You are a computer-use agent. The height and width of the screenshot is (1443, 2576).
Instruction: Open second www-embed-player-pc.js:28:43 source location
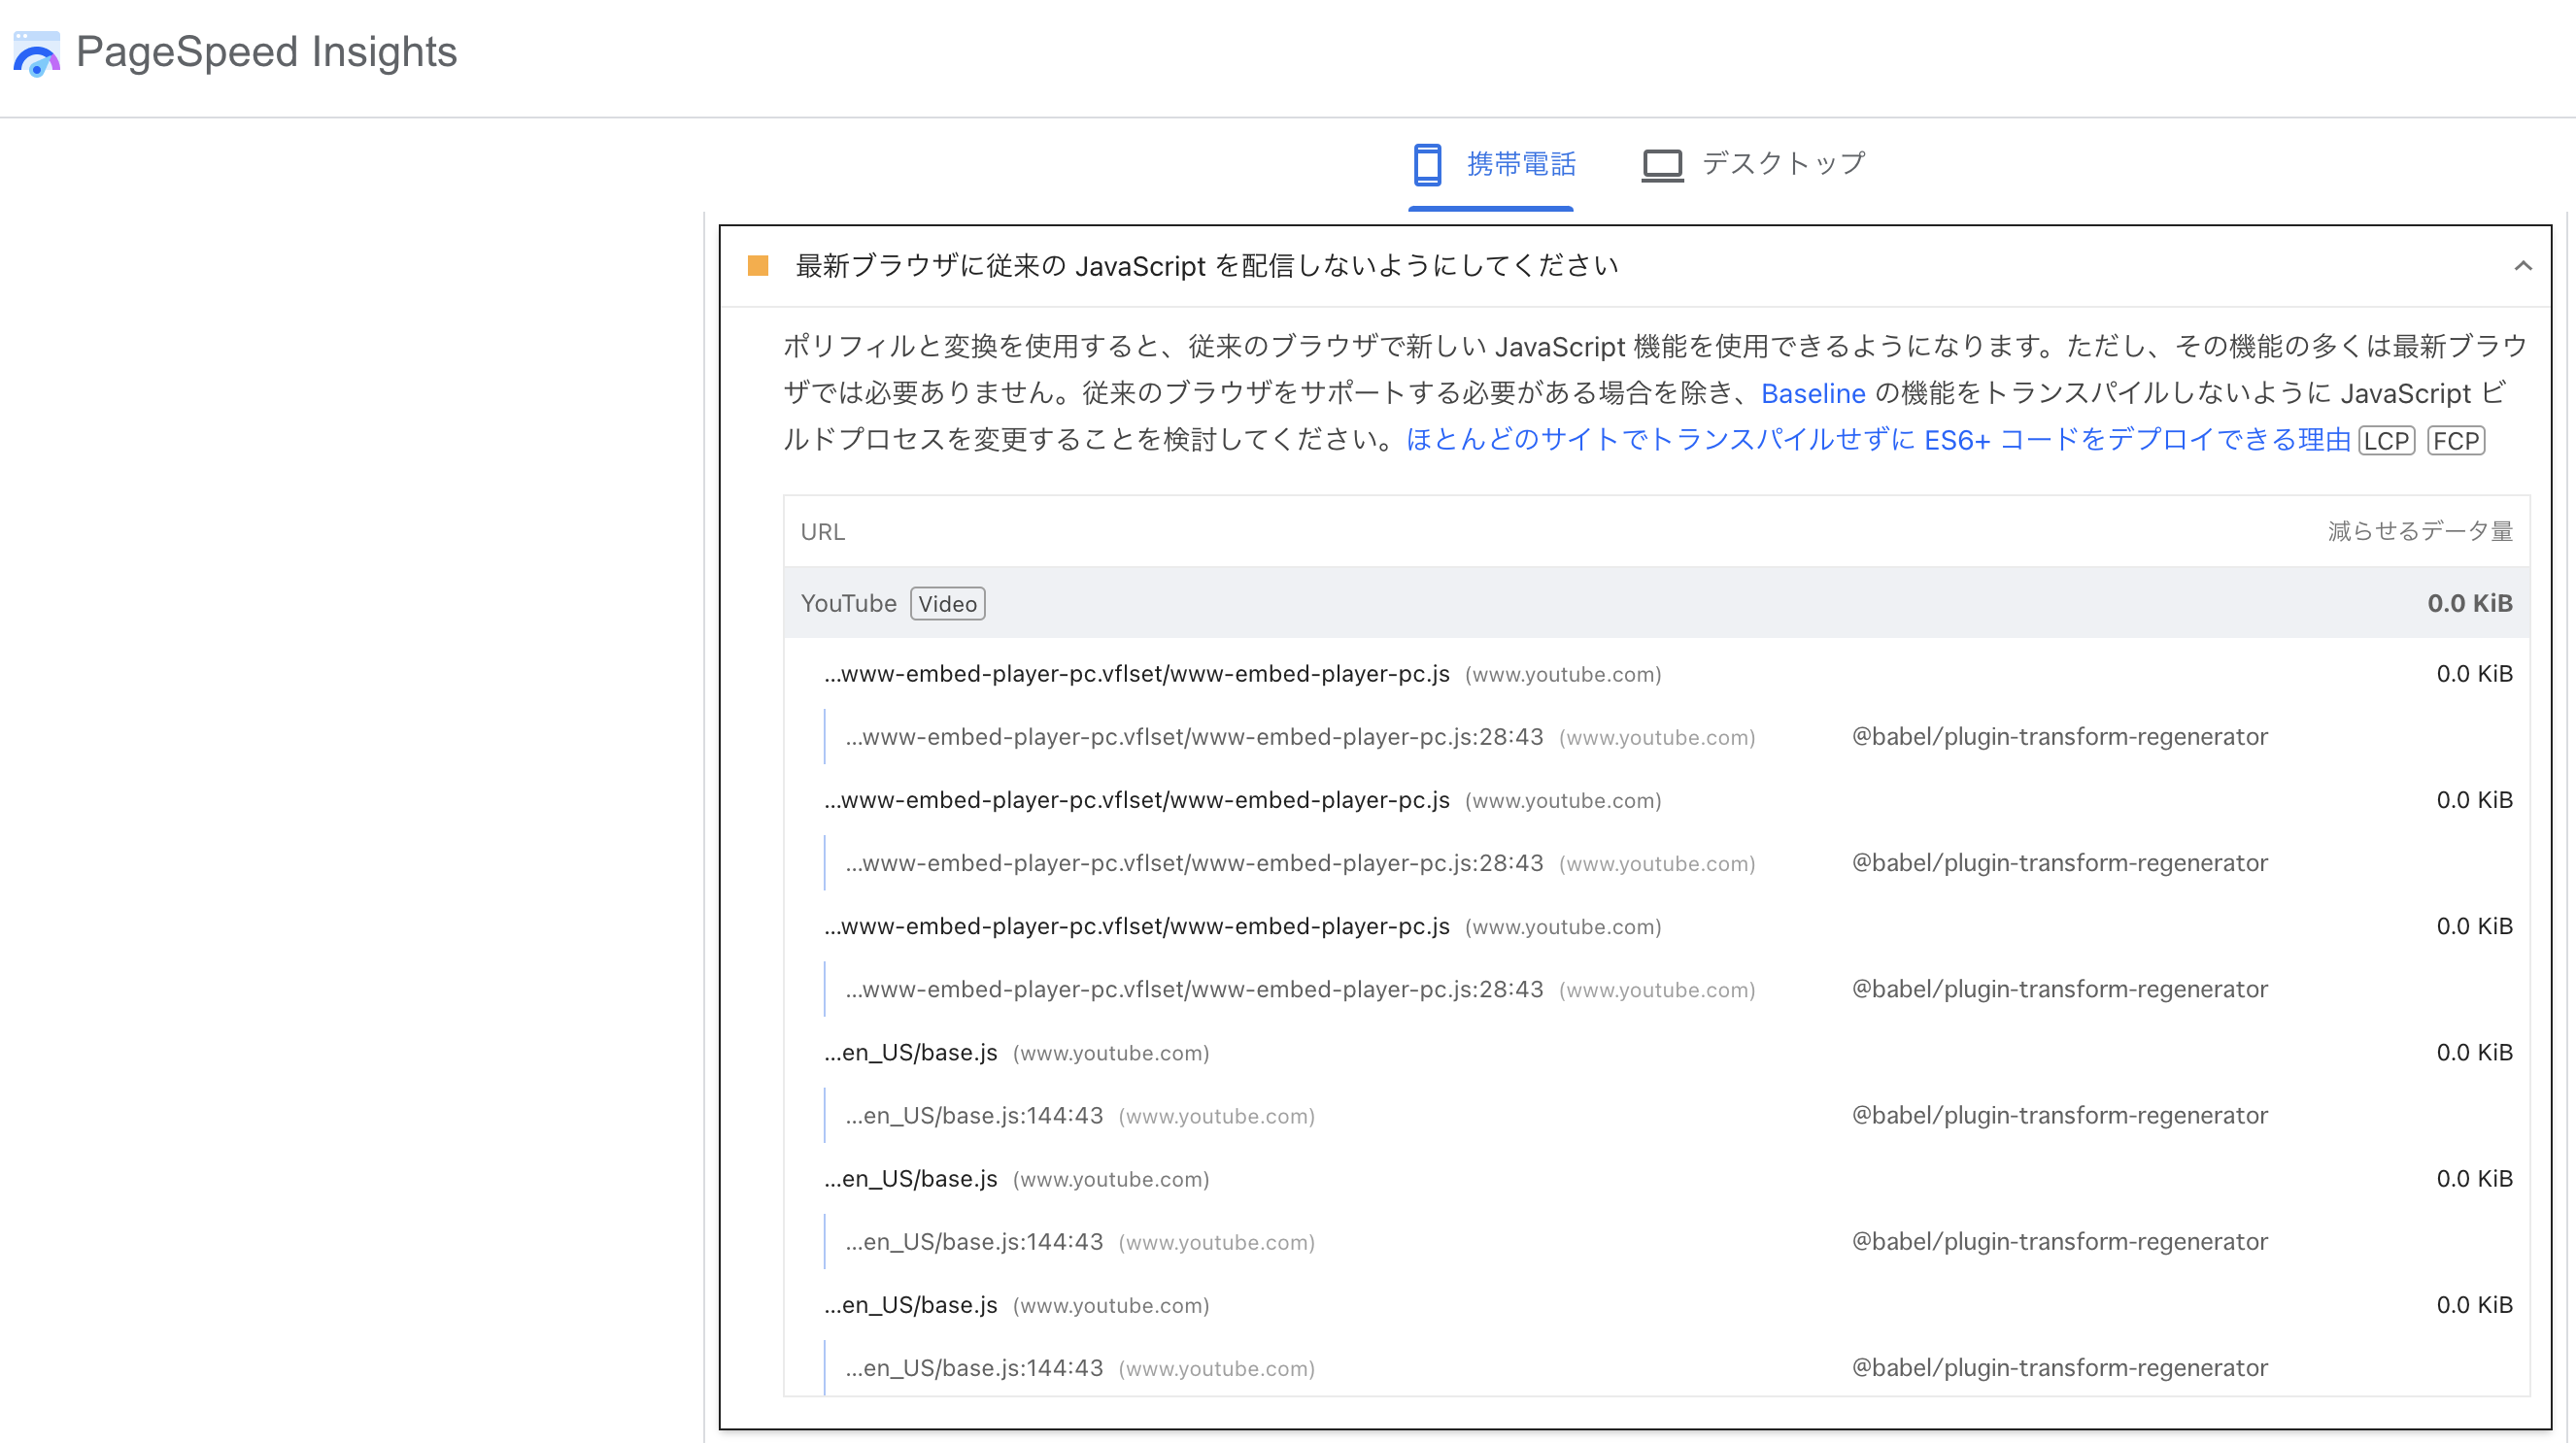1194,863
